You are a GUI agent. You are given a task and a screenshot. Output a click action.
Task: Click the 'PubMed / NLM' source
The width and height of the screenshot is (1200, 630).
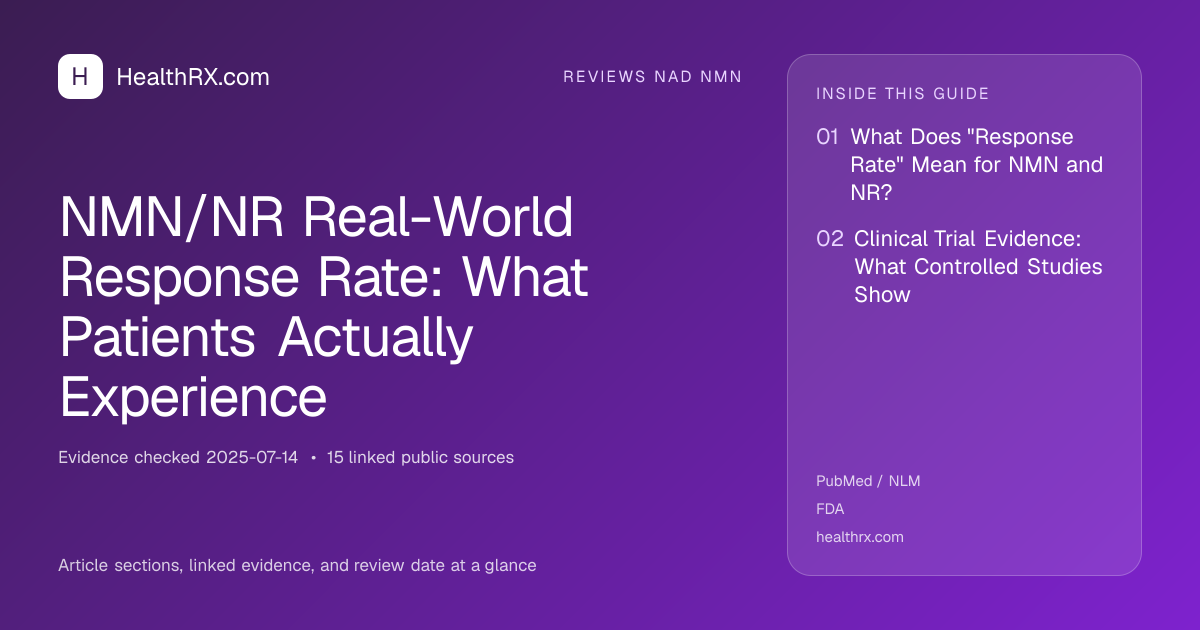click(x=868, y=481)
